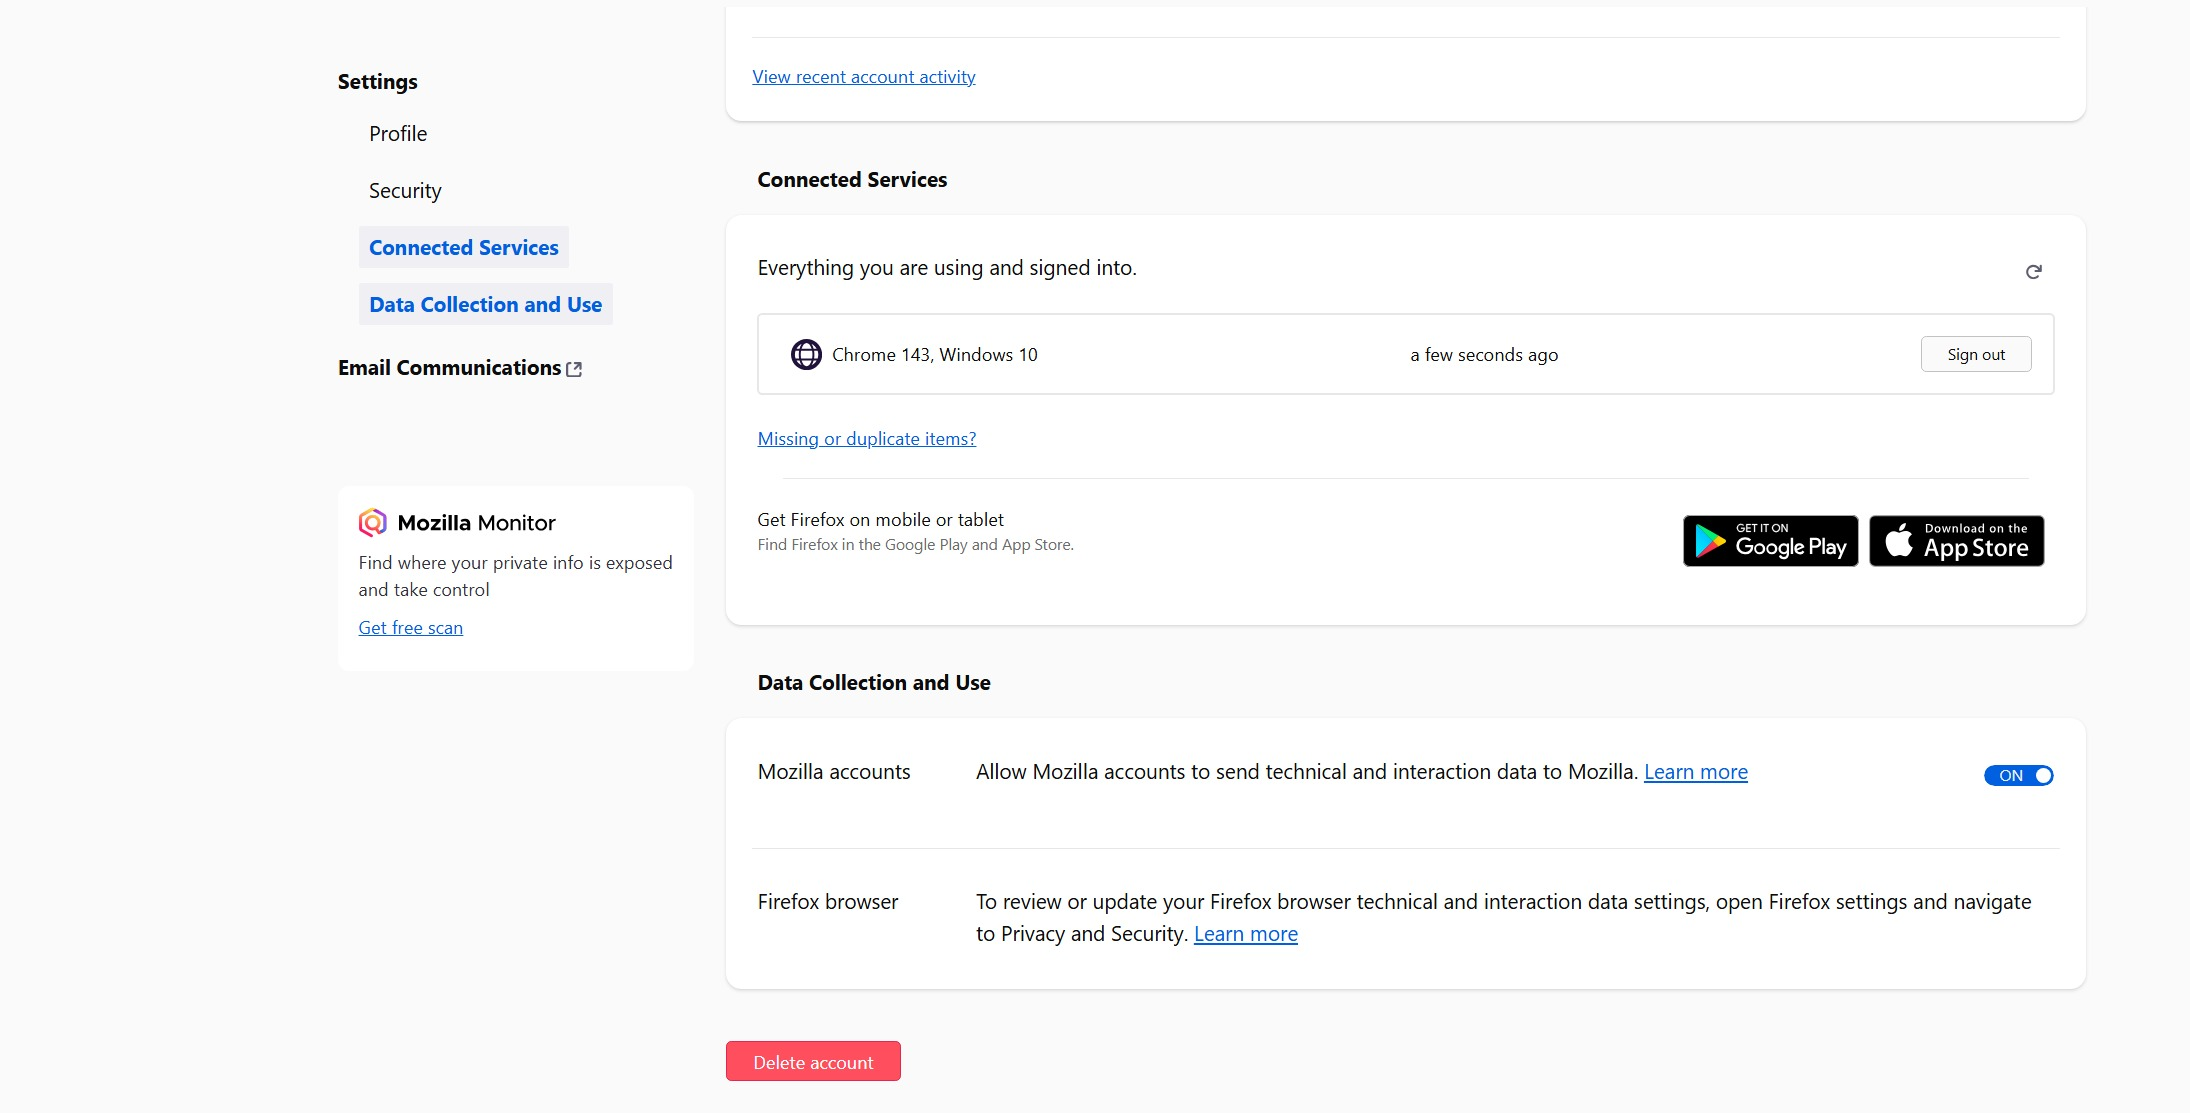
Task: Click Missing or duplicate items link
Action: [x=866, y=439]
